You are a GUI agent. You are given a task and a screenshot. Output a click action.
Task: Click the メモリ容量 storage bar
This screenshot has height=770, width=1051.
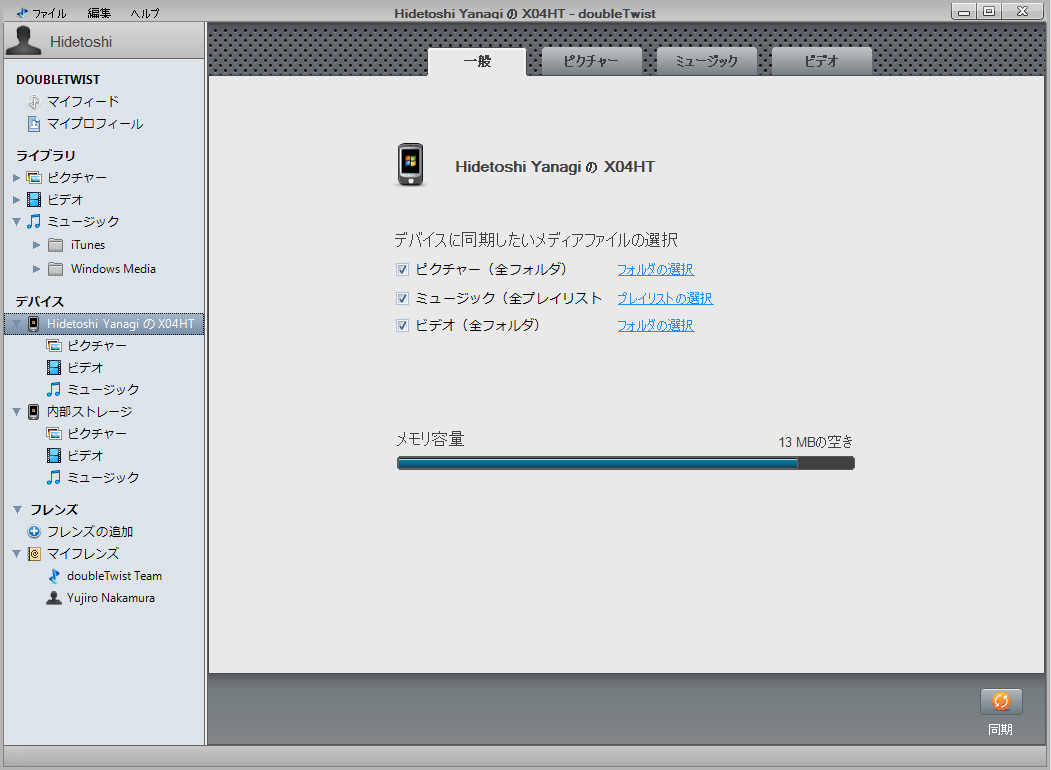(x=625, y=462)
